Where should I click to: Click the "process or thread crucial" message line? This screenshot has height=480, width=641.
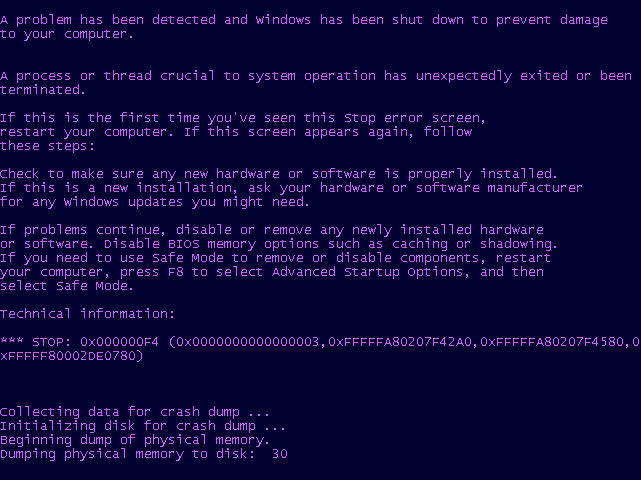pyautogui.click(x=316, y=76)
